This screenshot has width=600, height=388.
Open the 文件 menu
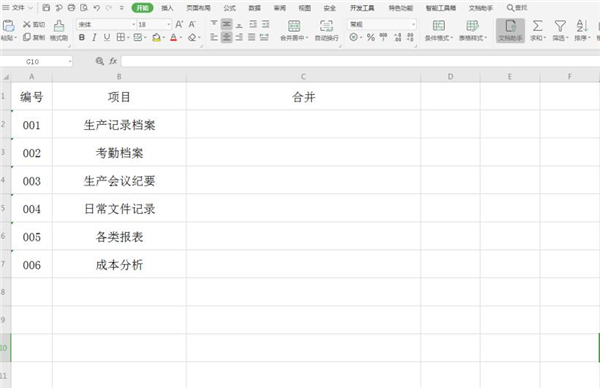coord(18,8)
